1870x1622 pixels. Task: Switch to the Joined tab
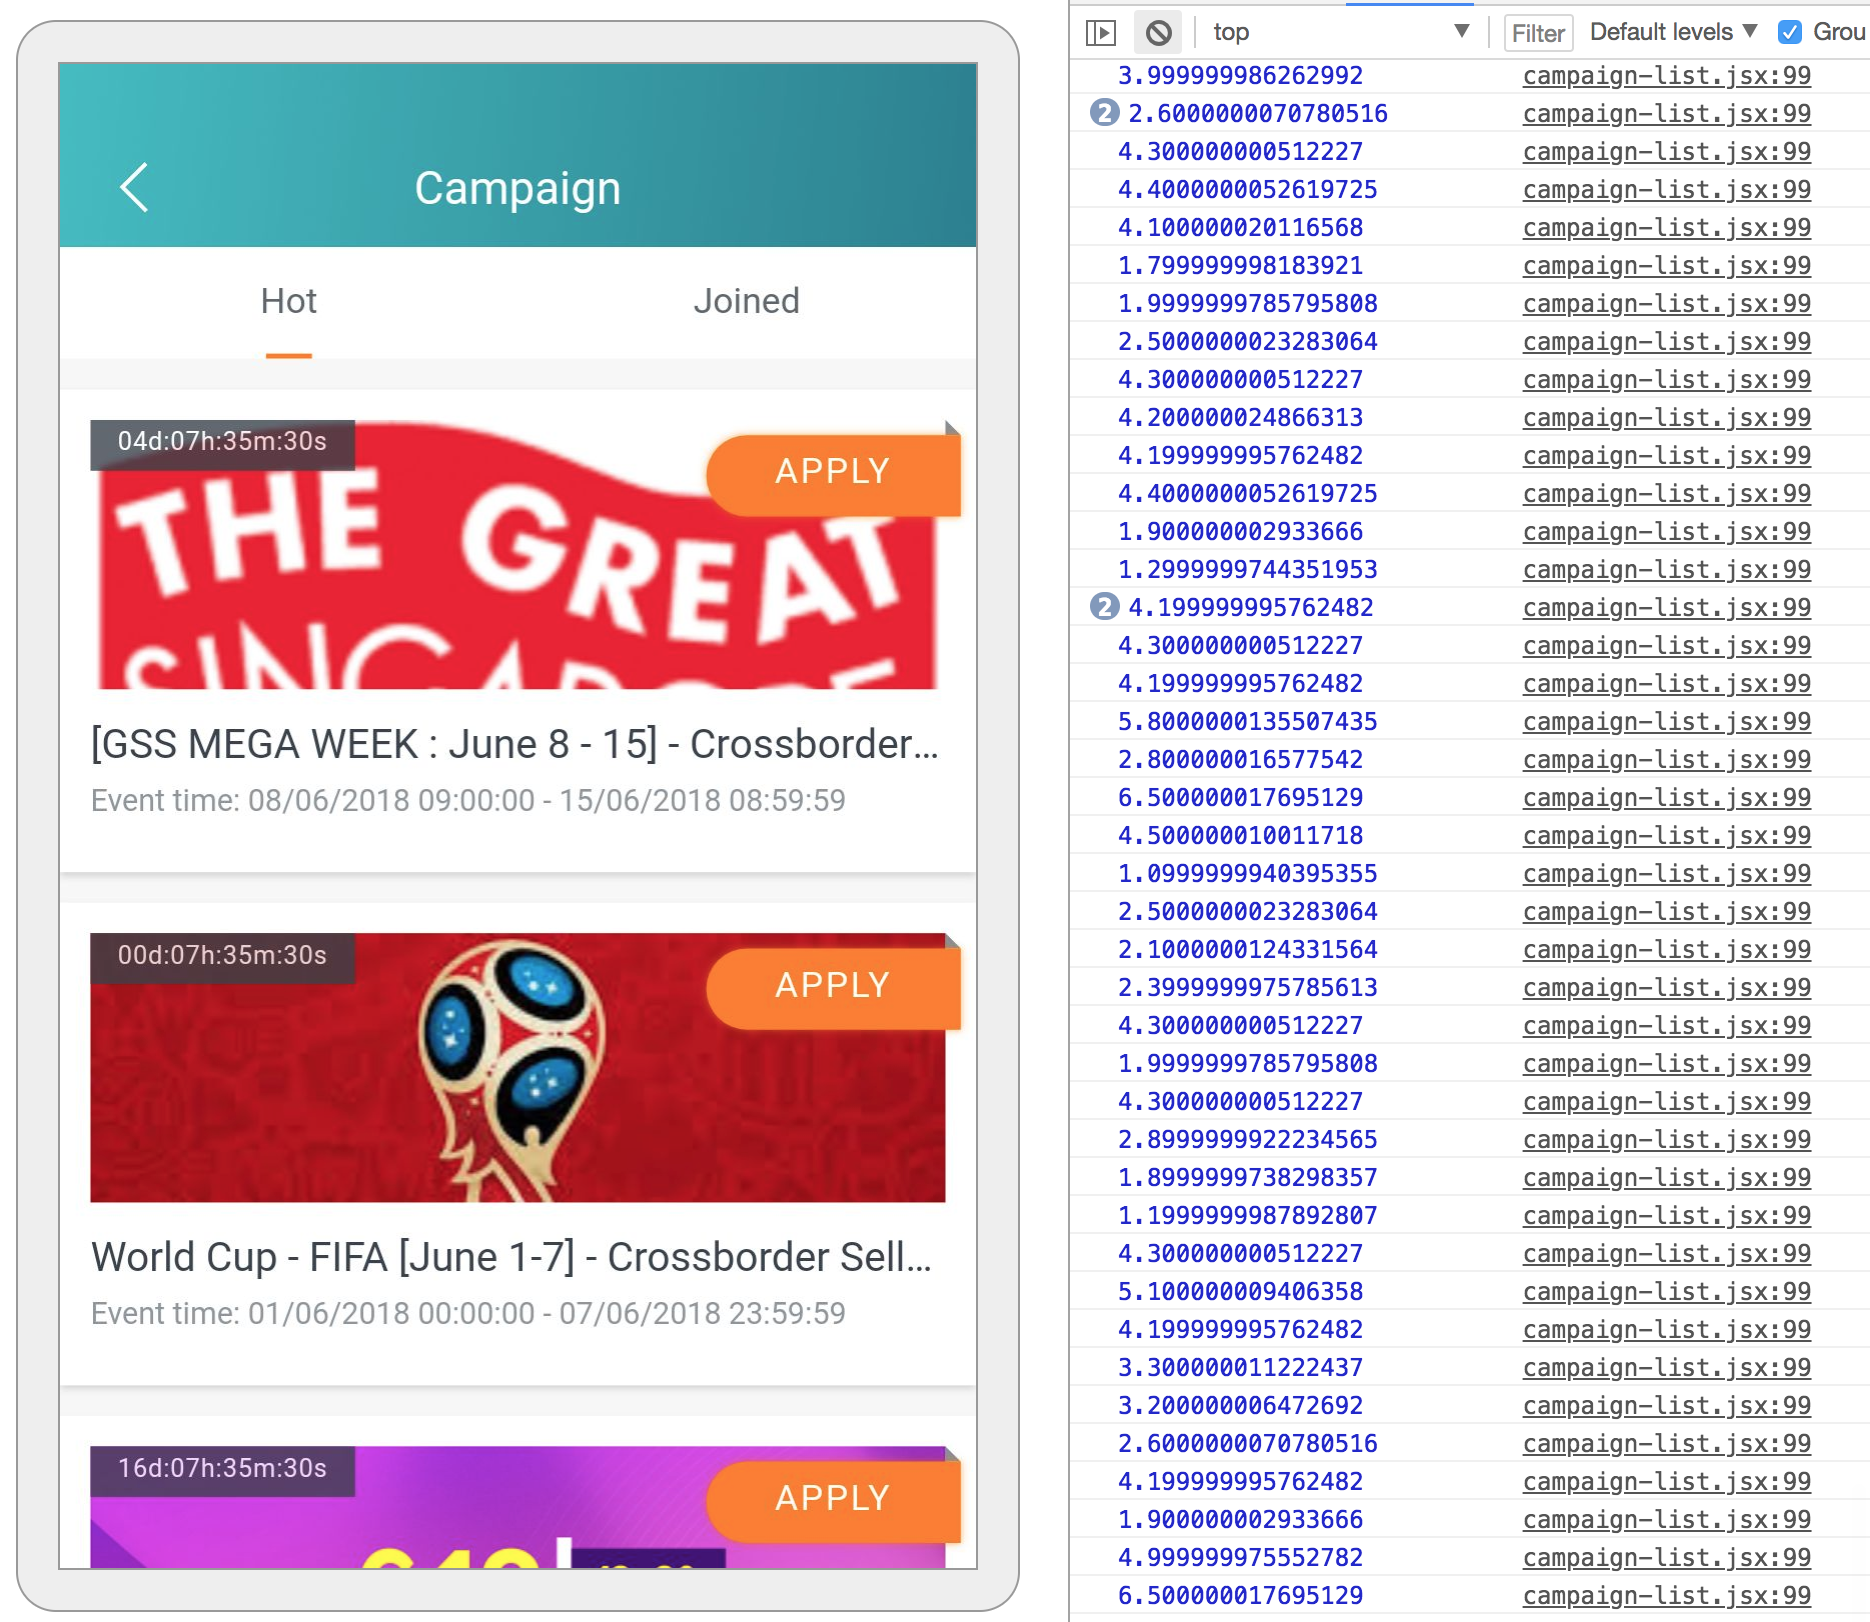746,301
